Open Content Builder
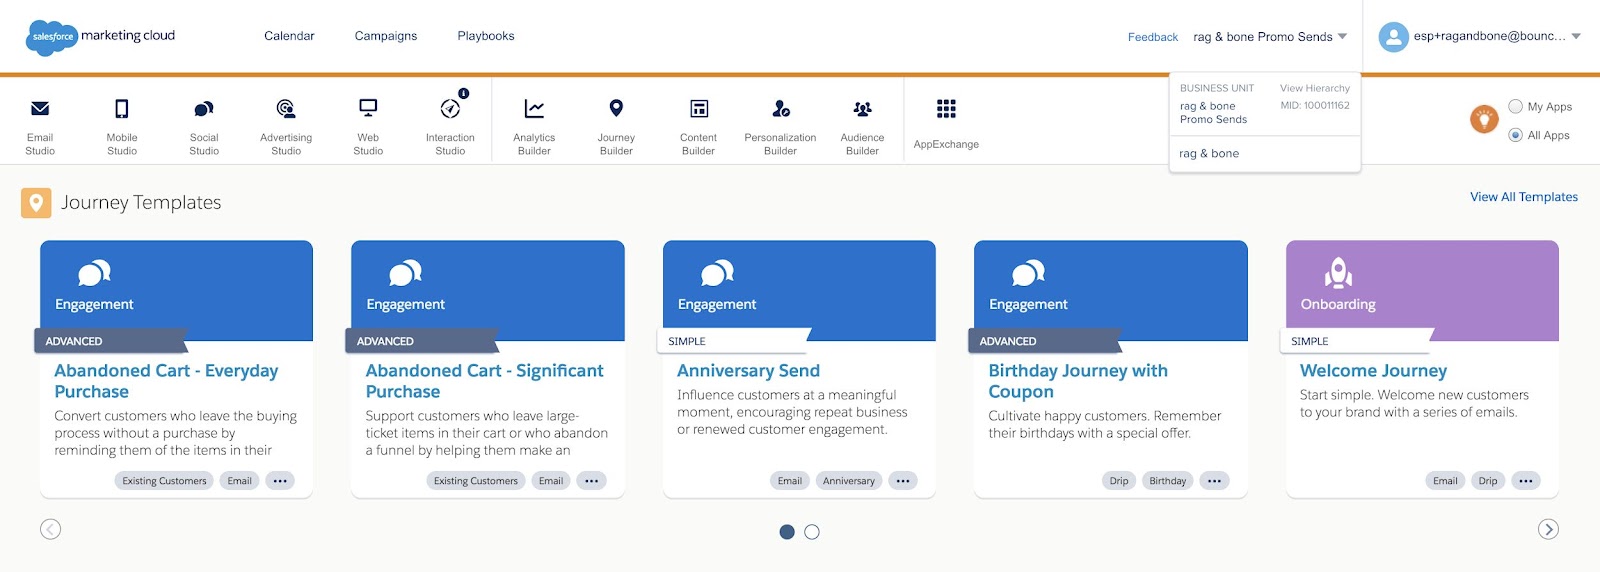1600x572 pixels. pos(698,126)
